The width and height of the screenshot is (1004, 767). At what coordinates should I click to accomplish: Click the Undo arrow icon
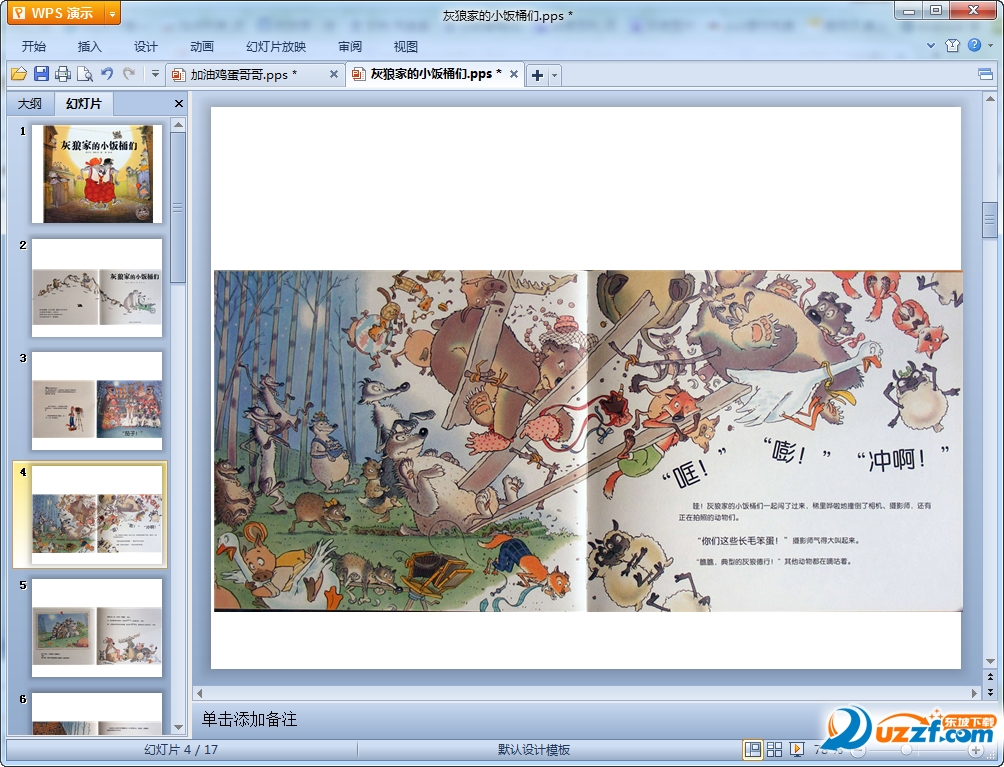coord(107,74)
